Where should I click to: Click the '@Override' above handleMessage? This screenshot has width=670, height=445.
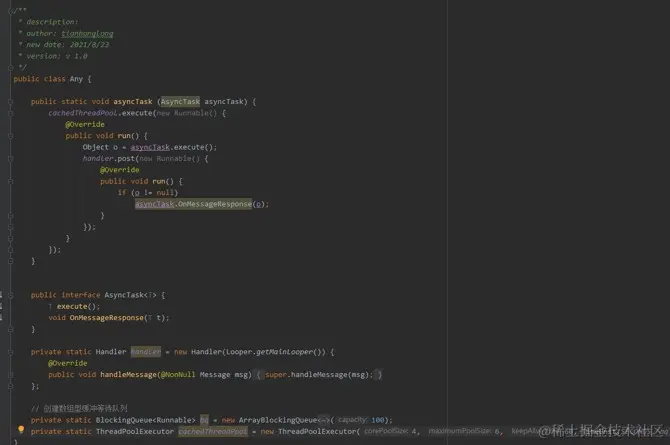tap(68, 363)
